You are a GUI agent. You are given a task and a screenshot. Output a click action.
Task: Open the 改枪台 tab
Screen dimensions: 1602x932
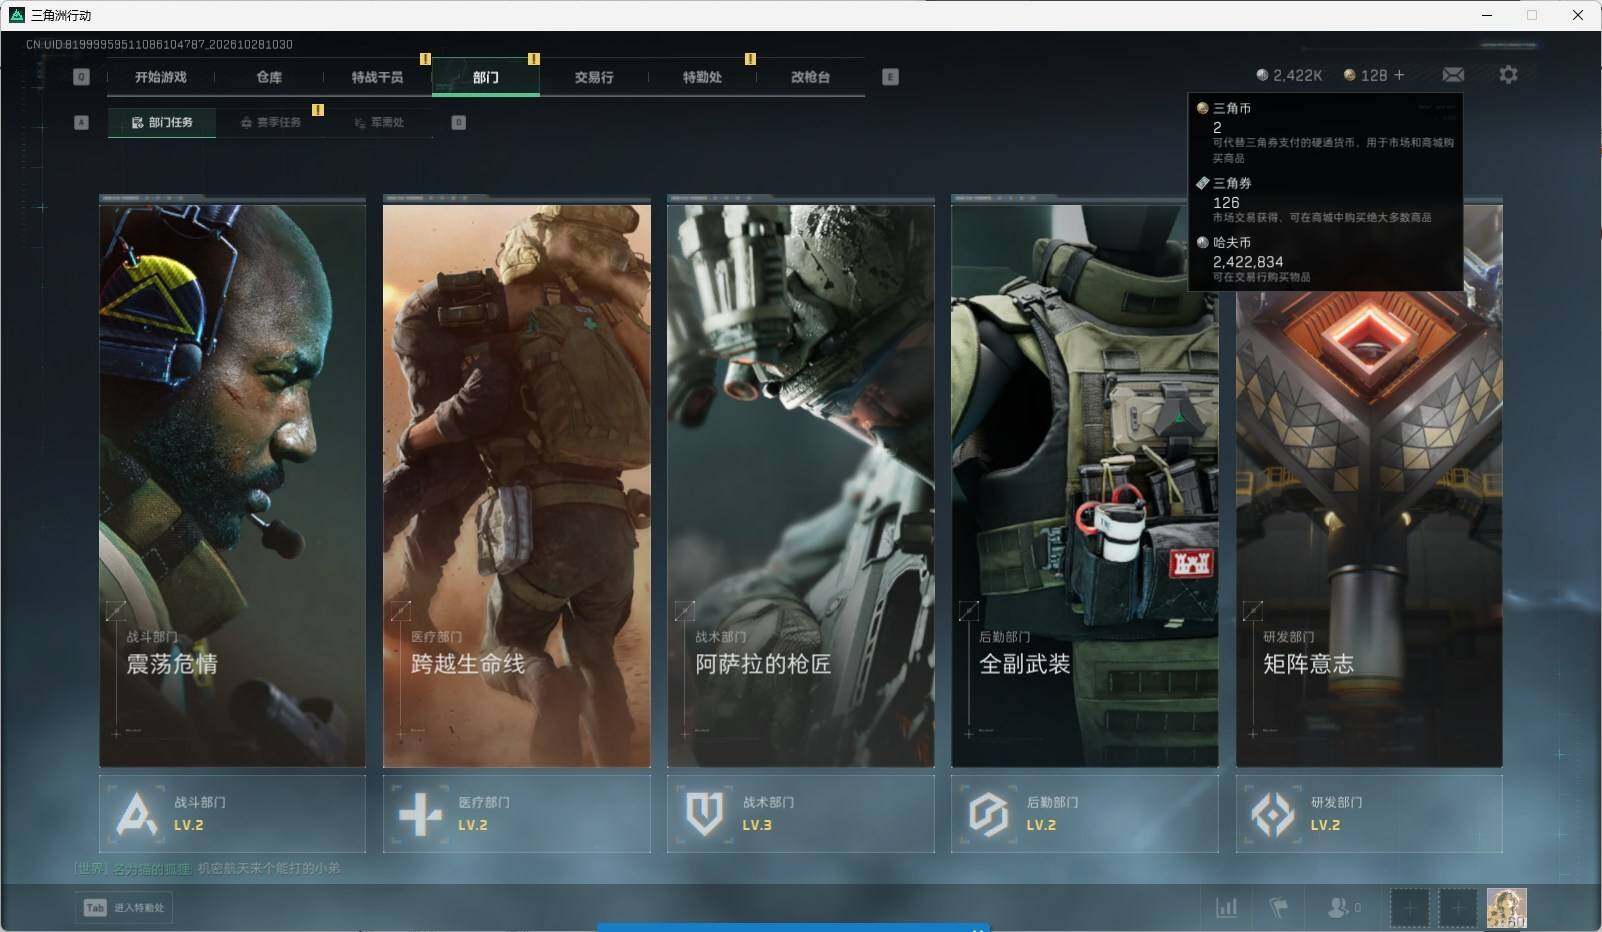pos(810,77)
